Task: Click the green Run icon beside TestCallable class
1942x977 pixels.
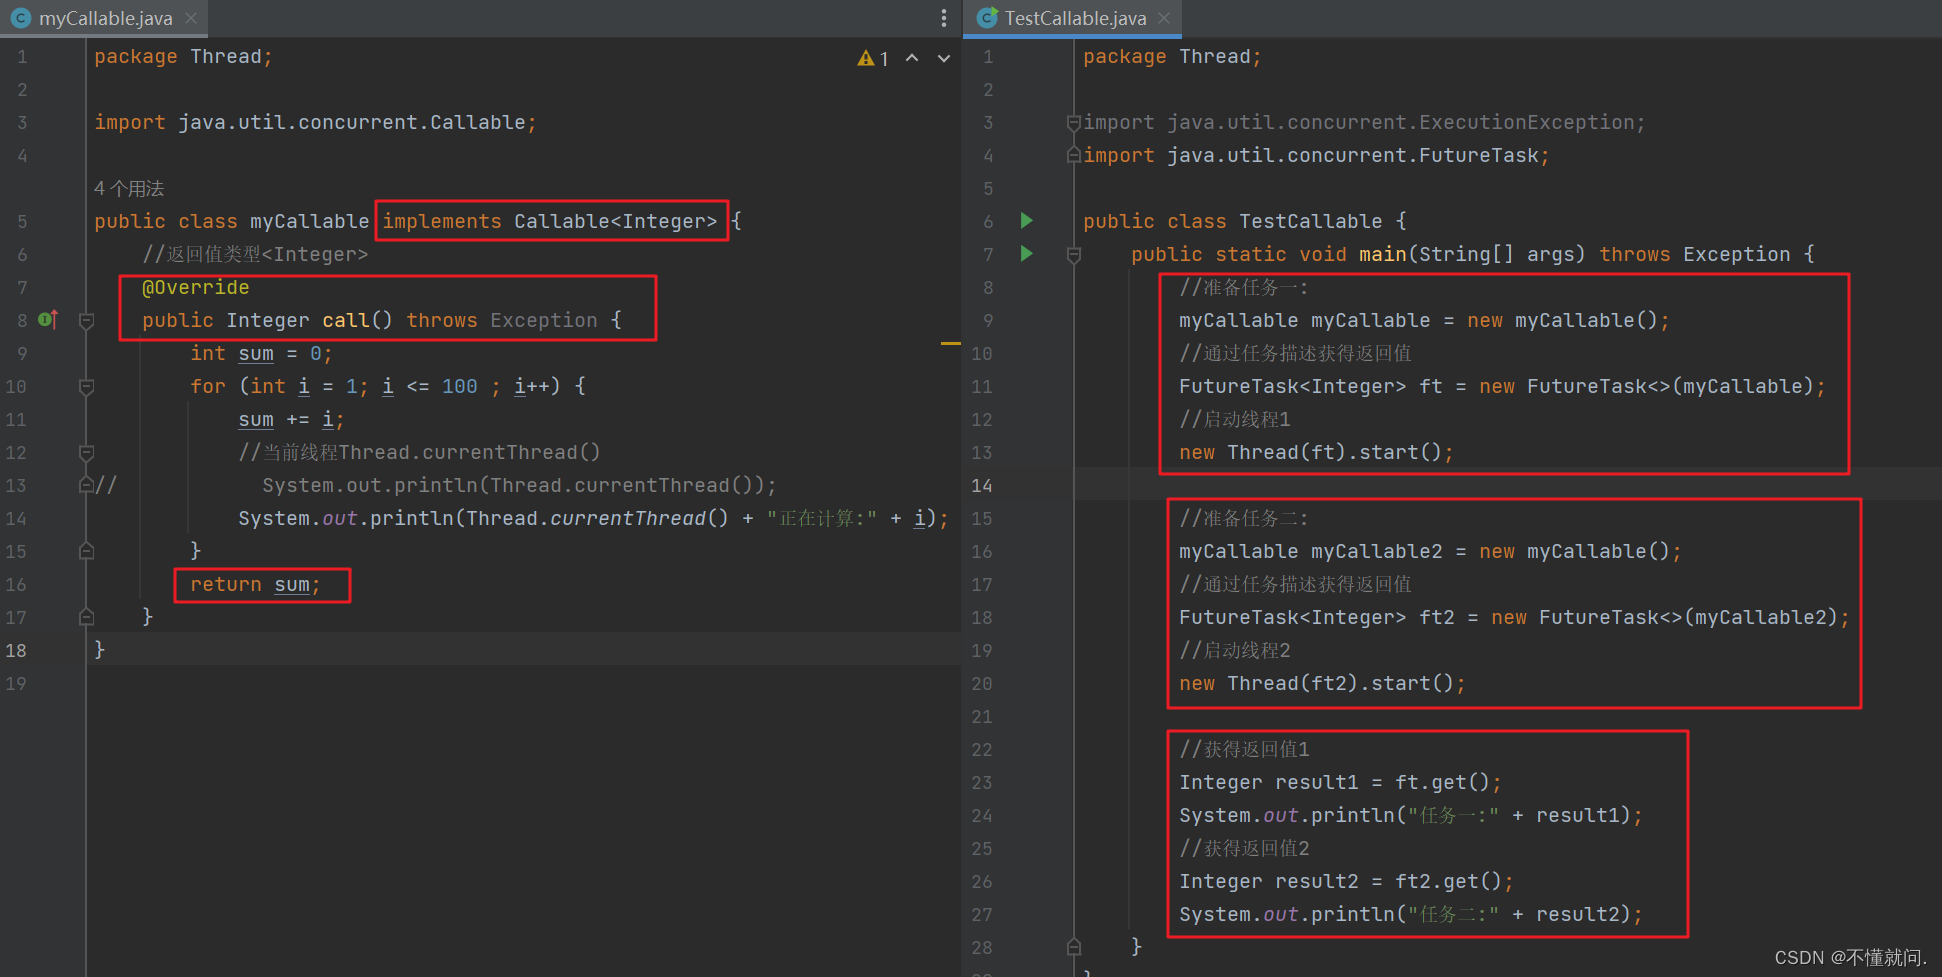Action: pyautogui.click(x=1026, y=221)
